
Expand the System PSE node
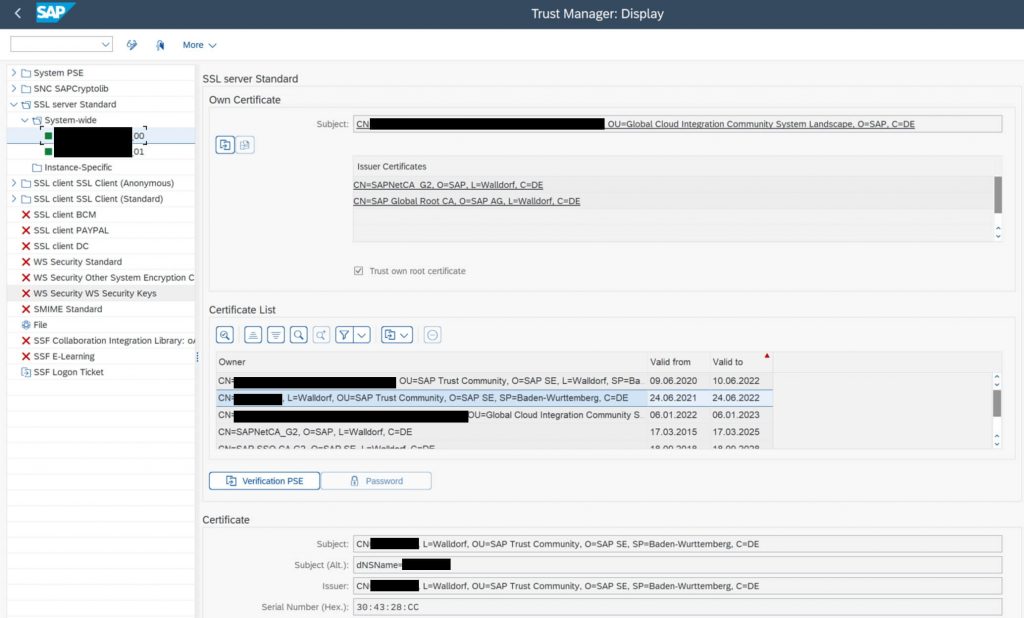tap(14, 73)
